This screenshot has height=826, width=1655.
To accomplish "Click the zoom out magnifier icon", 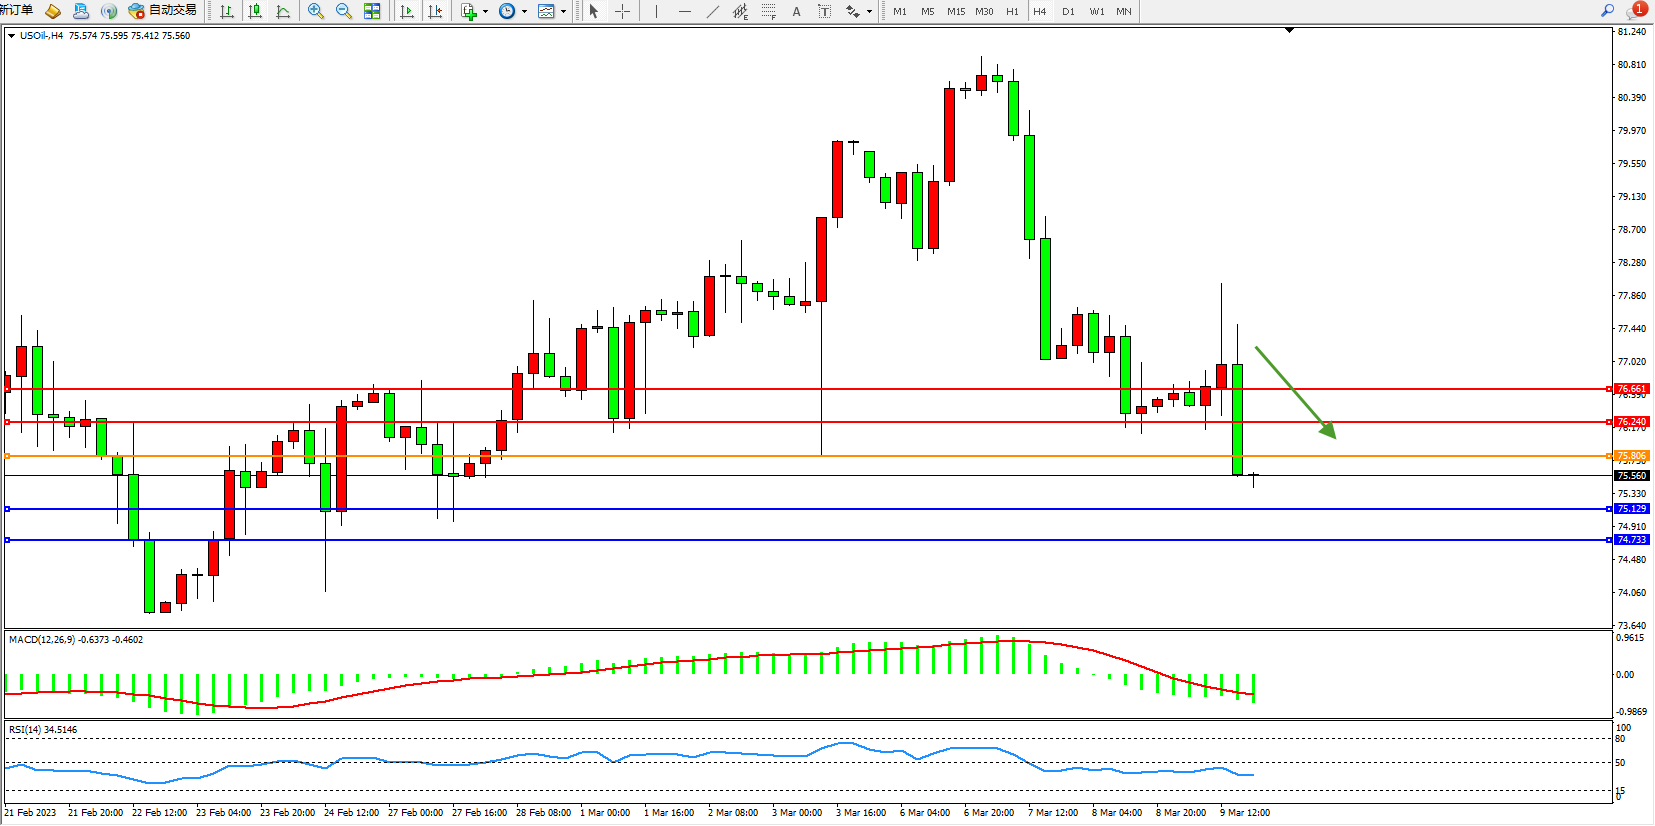I will [x=344, y=11].
